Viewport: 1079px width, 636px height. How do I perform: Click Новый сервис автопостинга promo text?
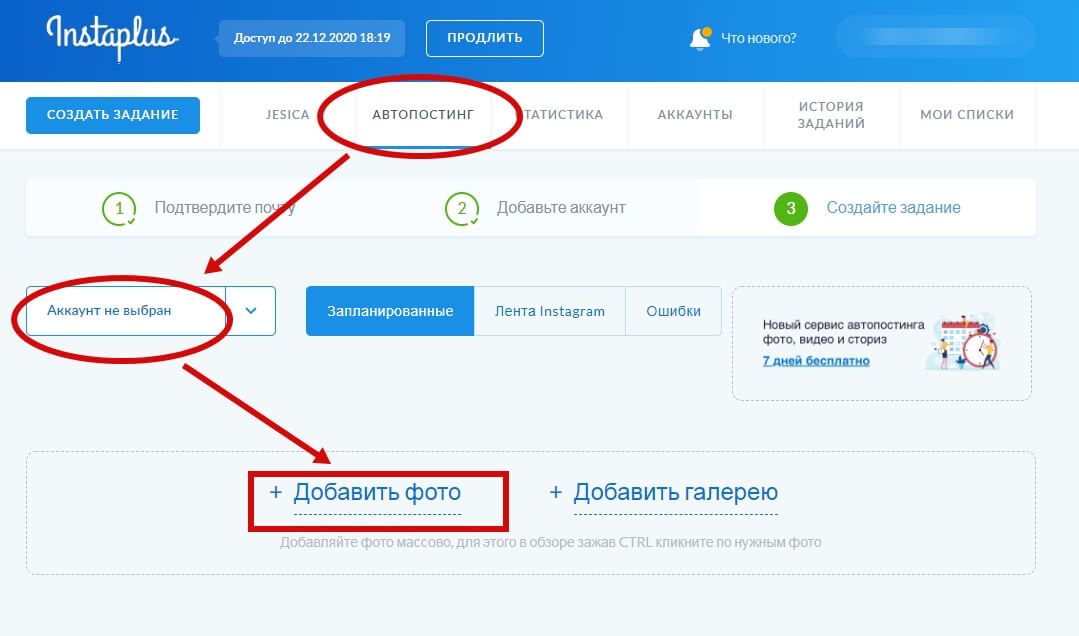point(843,332)
